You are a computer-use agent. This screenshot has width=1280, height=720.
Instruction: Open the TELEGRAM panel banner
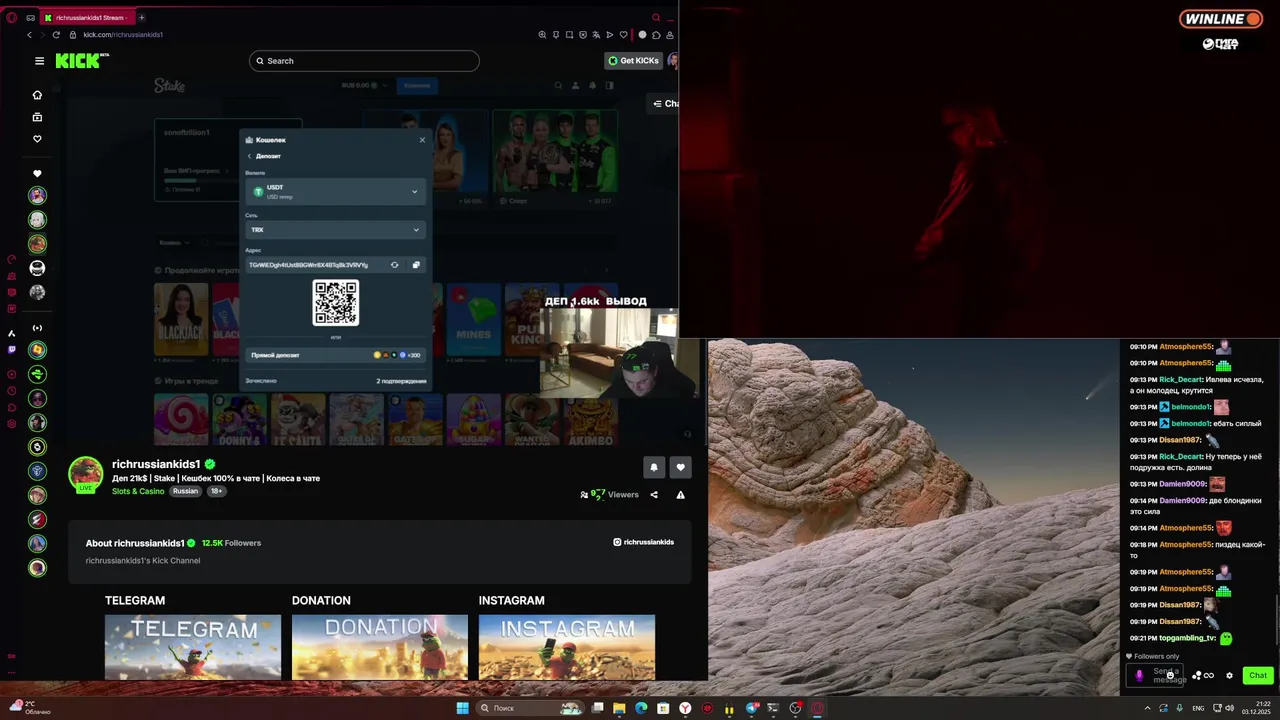click(193, 647)
